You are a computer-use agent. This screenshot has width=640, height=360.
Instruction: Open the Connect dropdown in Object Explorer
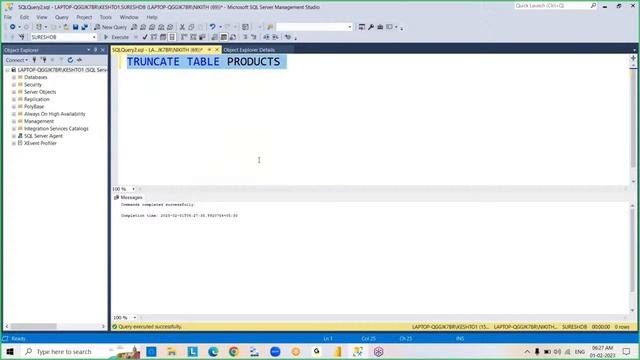pyautogui.click(x=17, y=60)
